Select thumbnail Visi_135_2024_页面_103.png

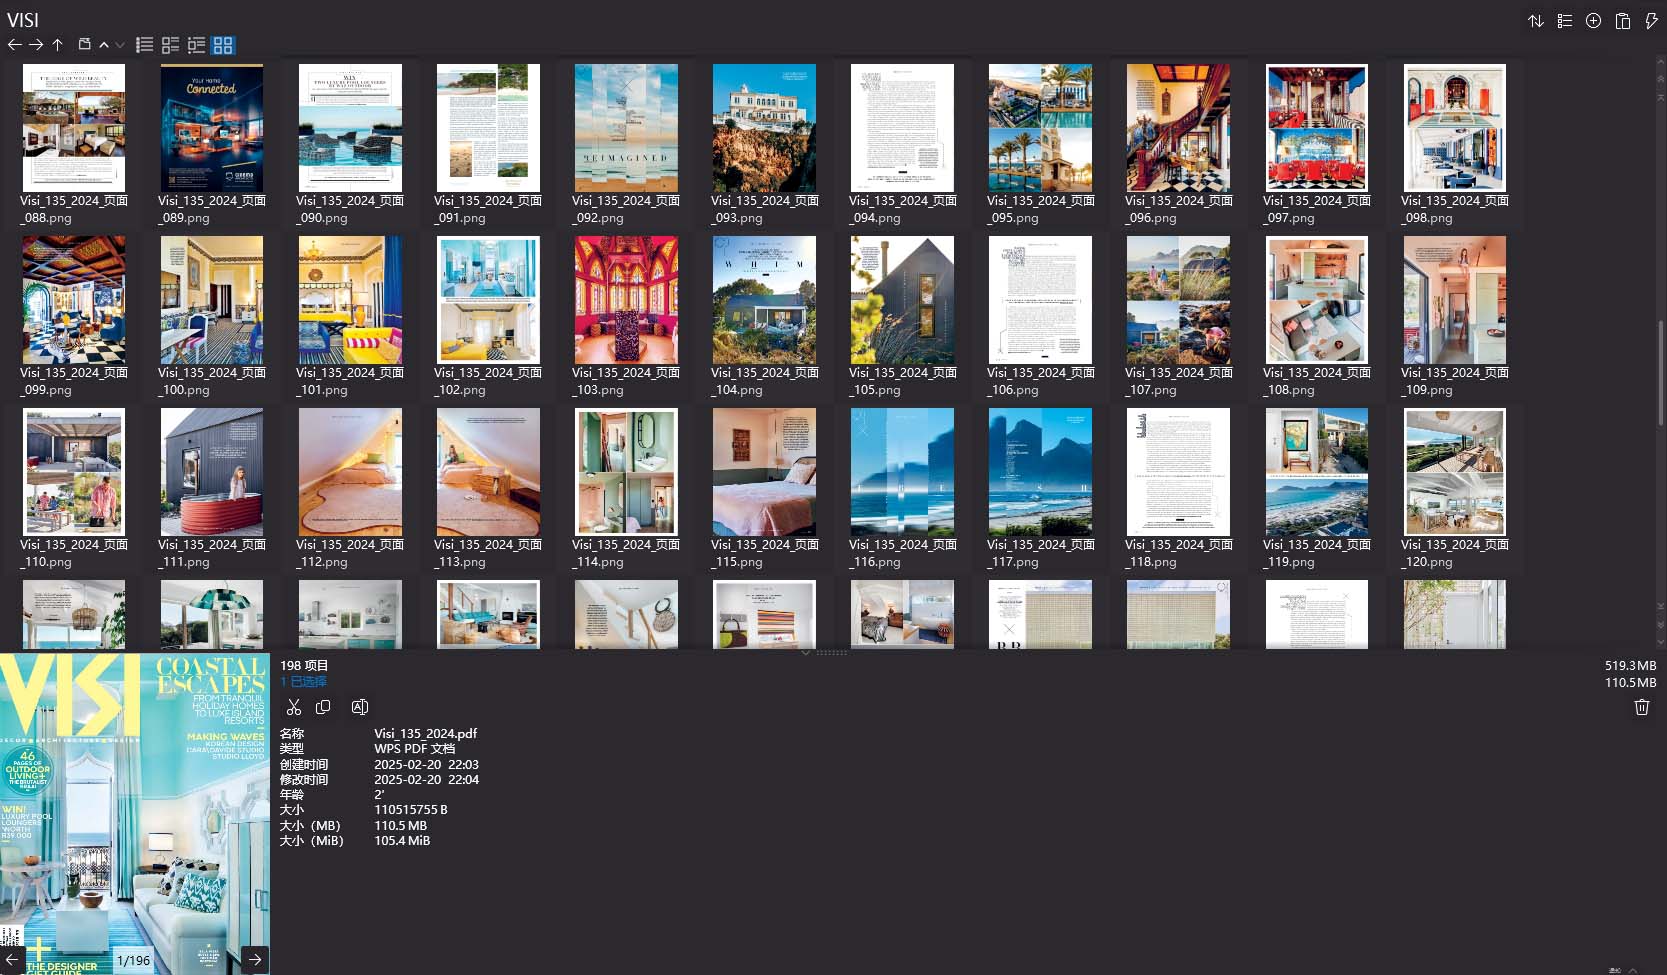(x=626, y=300)
